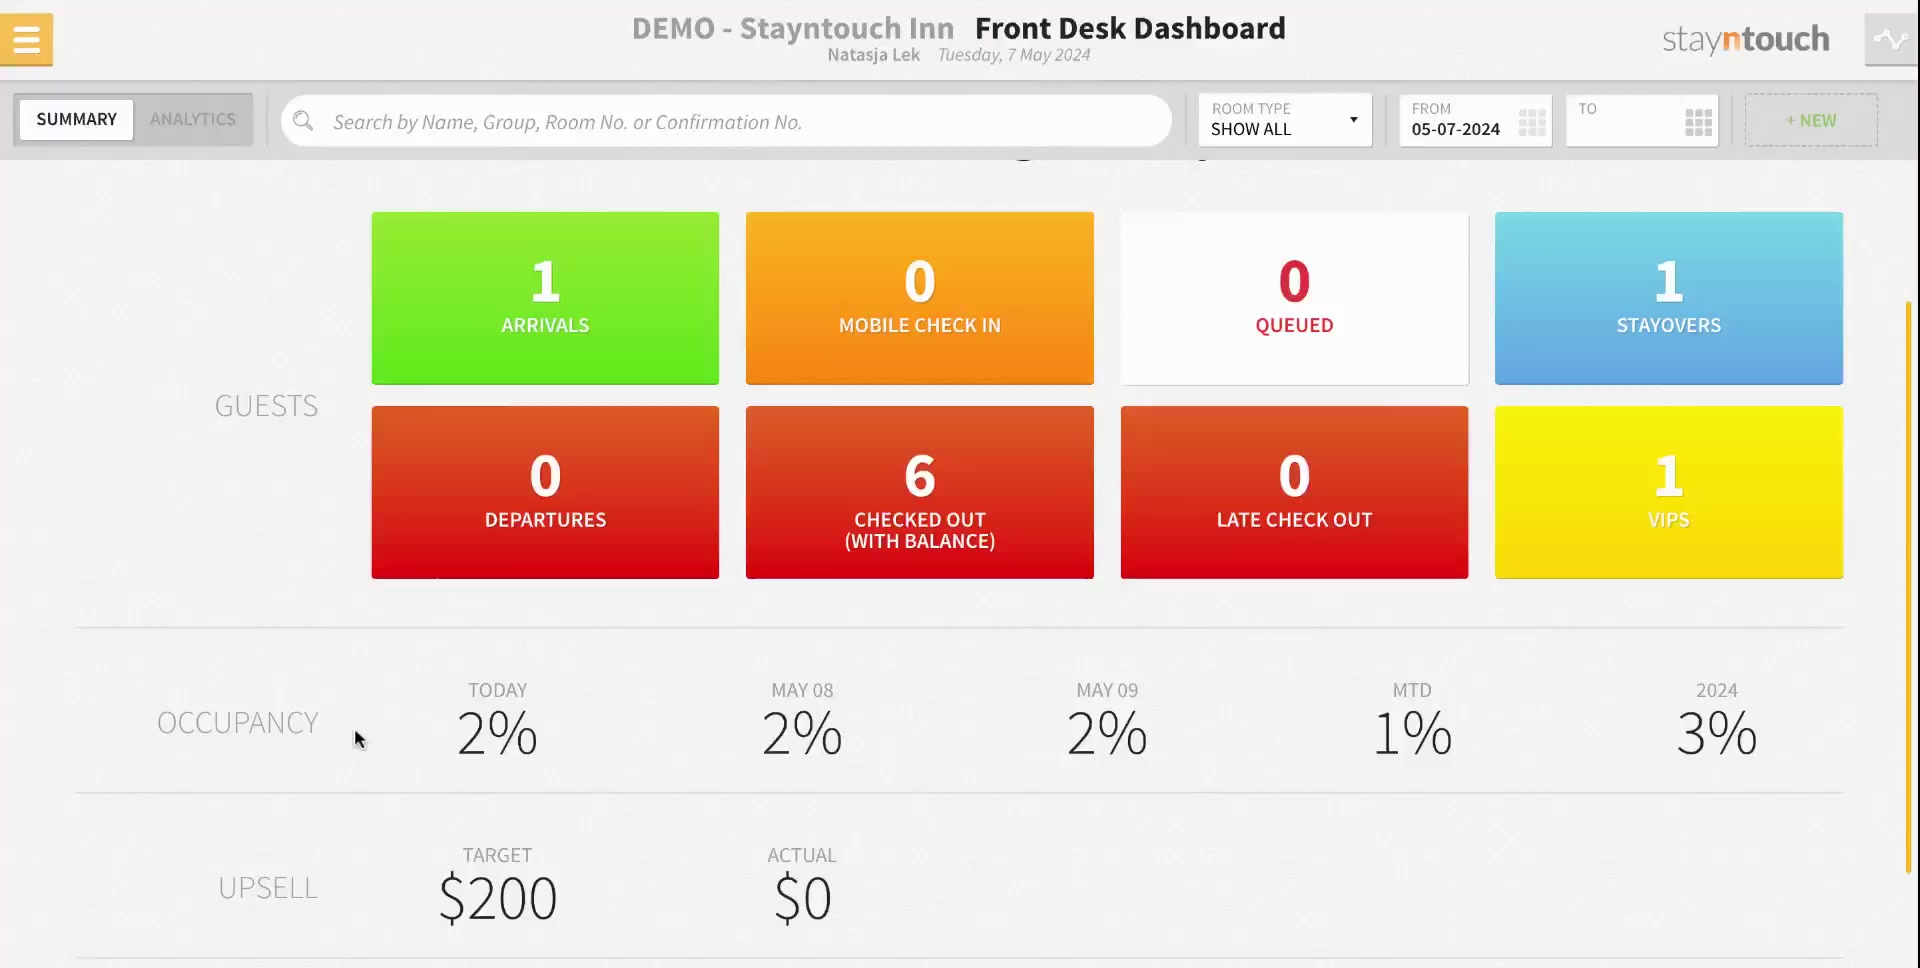Open the Departures tile
Image resolution: width=1920 pixels, height=968 pixels.
545,492
